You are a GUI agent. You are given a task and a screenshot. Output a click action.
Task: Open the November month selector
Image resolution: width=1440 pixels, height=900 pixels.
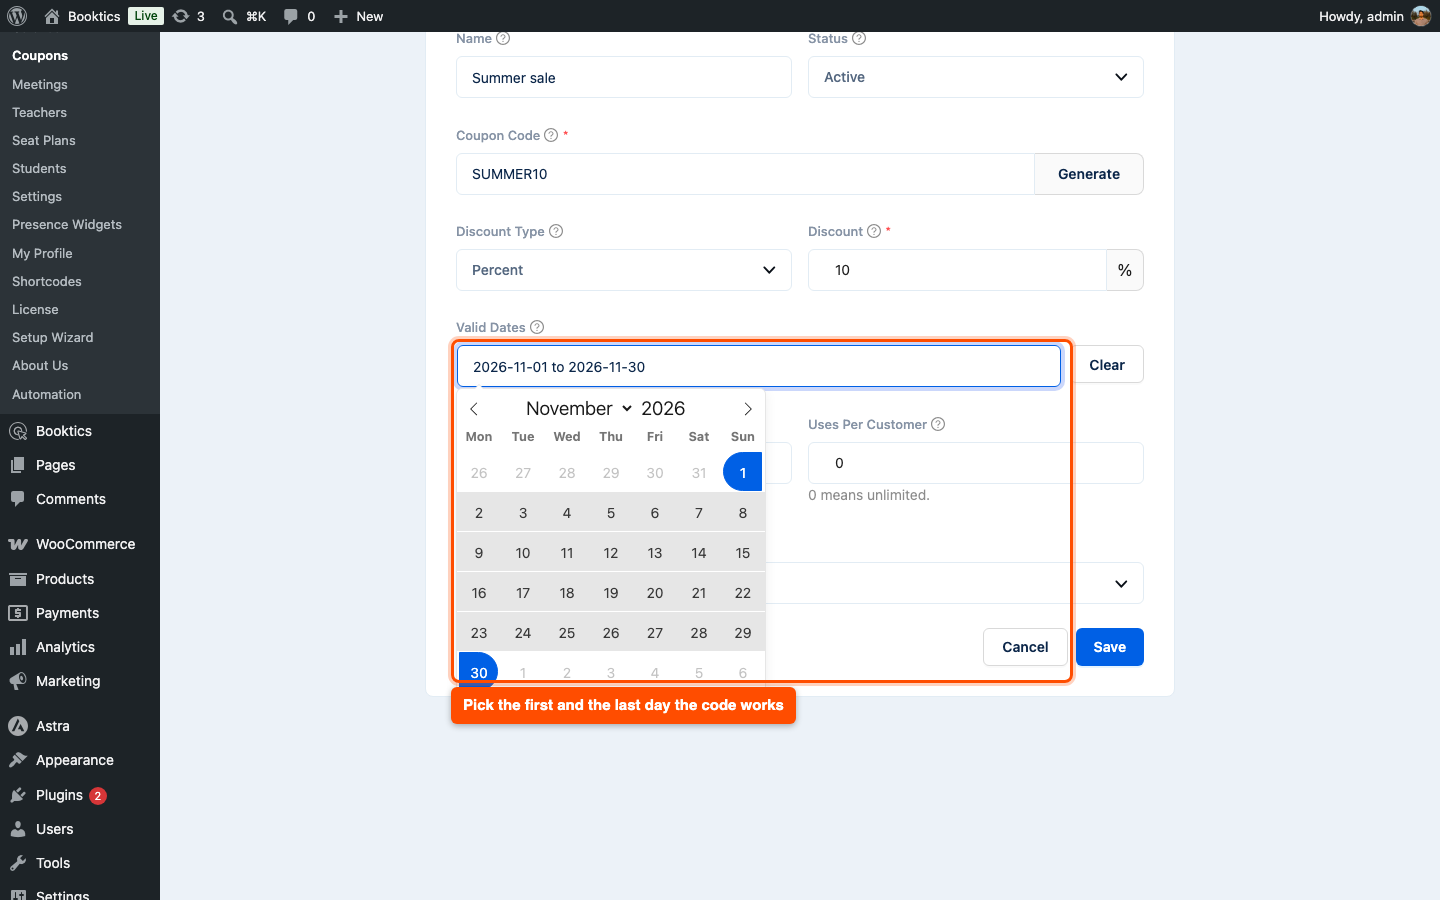click(579, 408)
